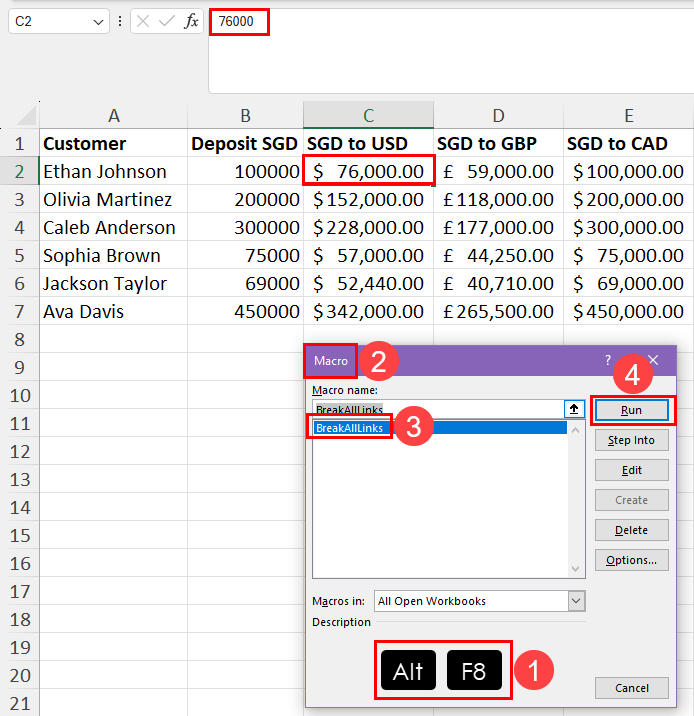Select BreakAllLinks in the macro list
Viewport: 694px width, 716px height.
(440, 428)
